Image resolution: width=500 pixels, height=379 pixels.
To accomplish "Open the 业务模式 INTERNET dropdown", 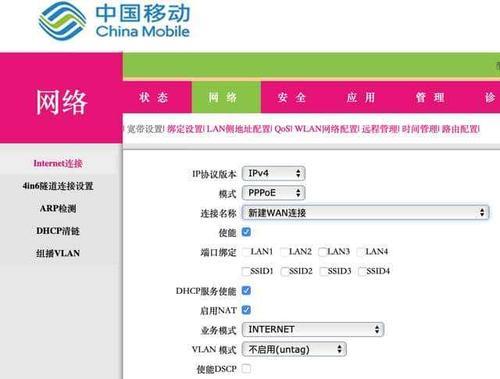I will pos(313,330).
